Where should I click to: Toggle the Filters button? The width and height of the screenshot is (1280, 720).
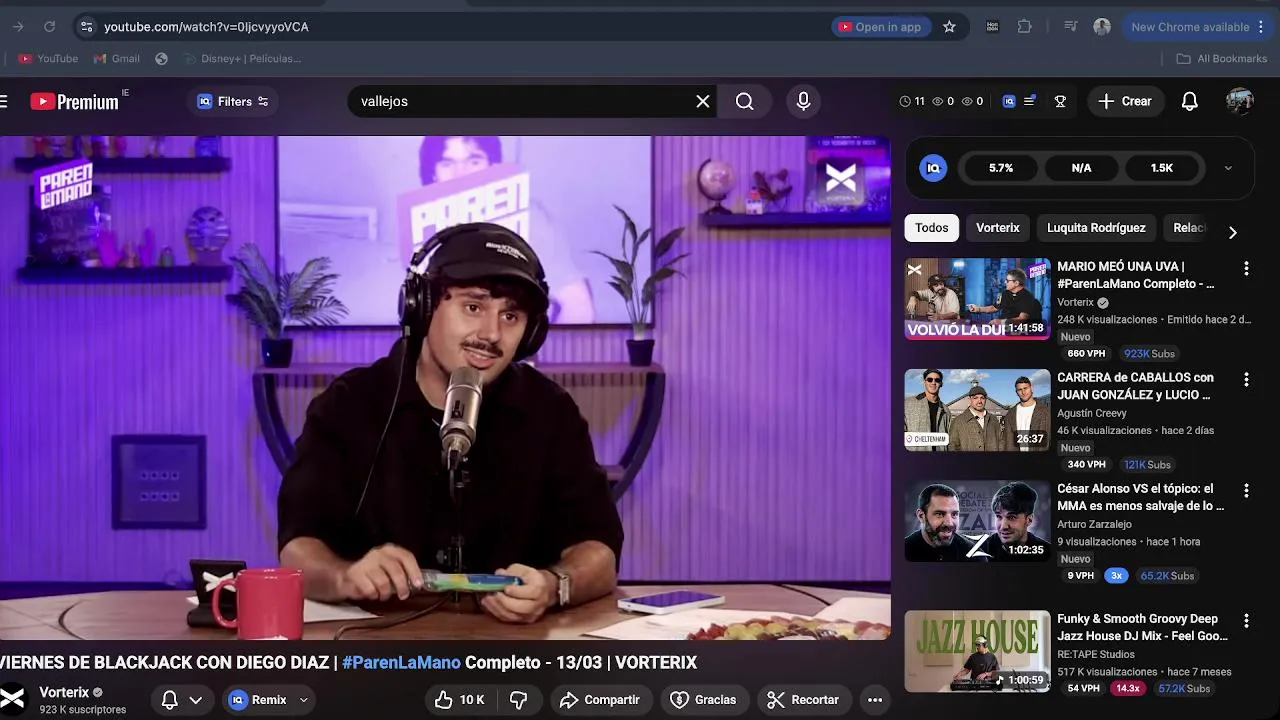pos(233,101)
